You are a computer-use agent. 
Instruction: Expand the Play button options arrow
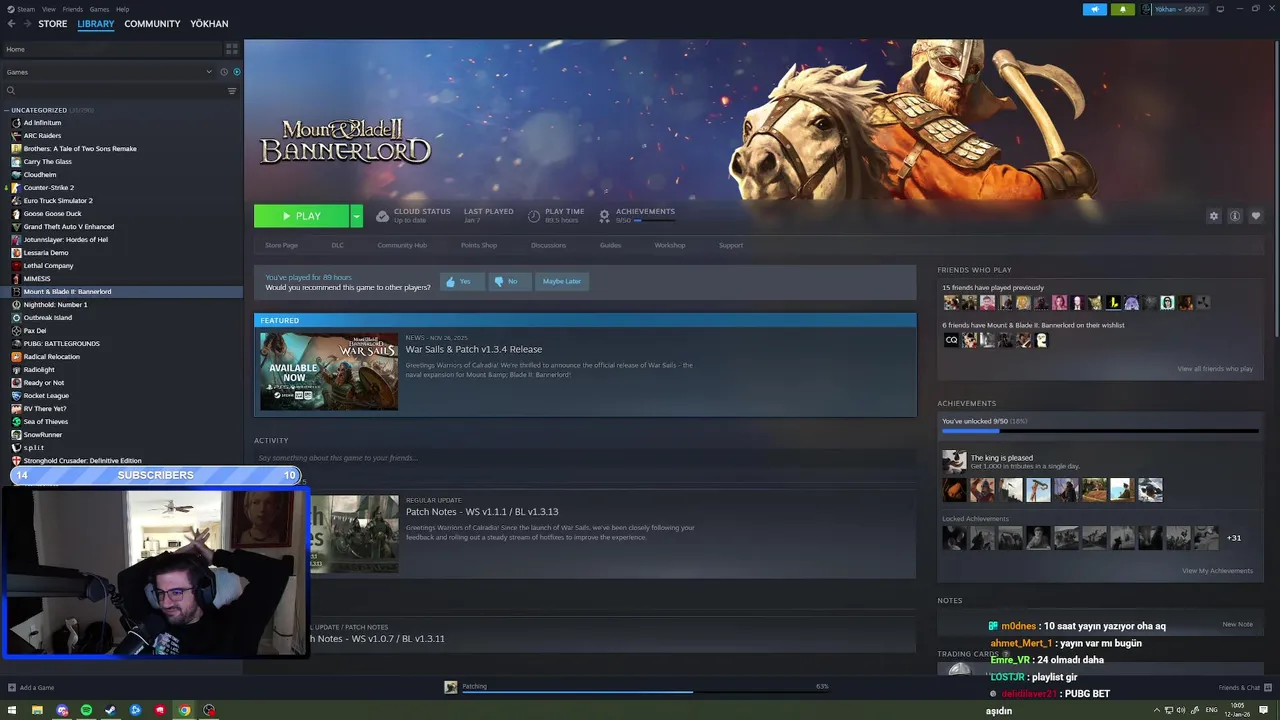[356, 216]
